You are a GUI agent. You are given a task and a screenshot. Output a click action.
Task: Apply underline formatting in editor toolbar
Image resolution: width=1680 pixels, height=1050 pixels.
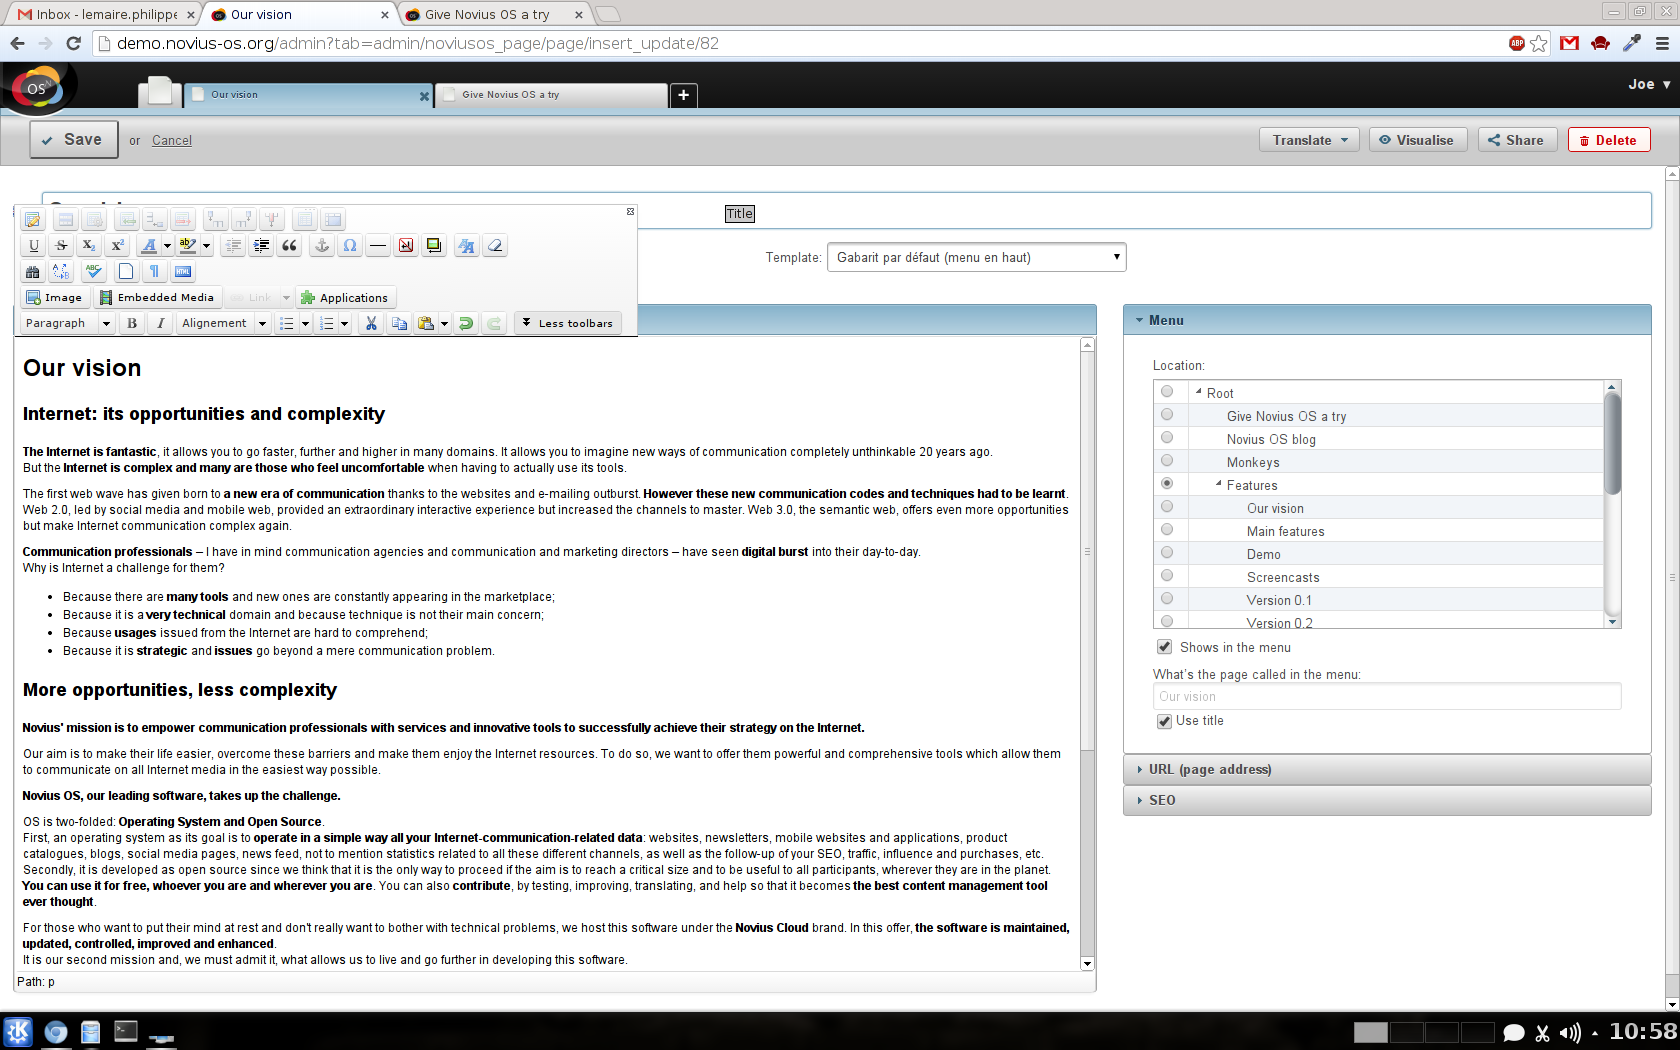tap(34, 246)
